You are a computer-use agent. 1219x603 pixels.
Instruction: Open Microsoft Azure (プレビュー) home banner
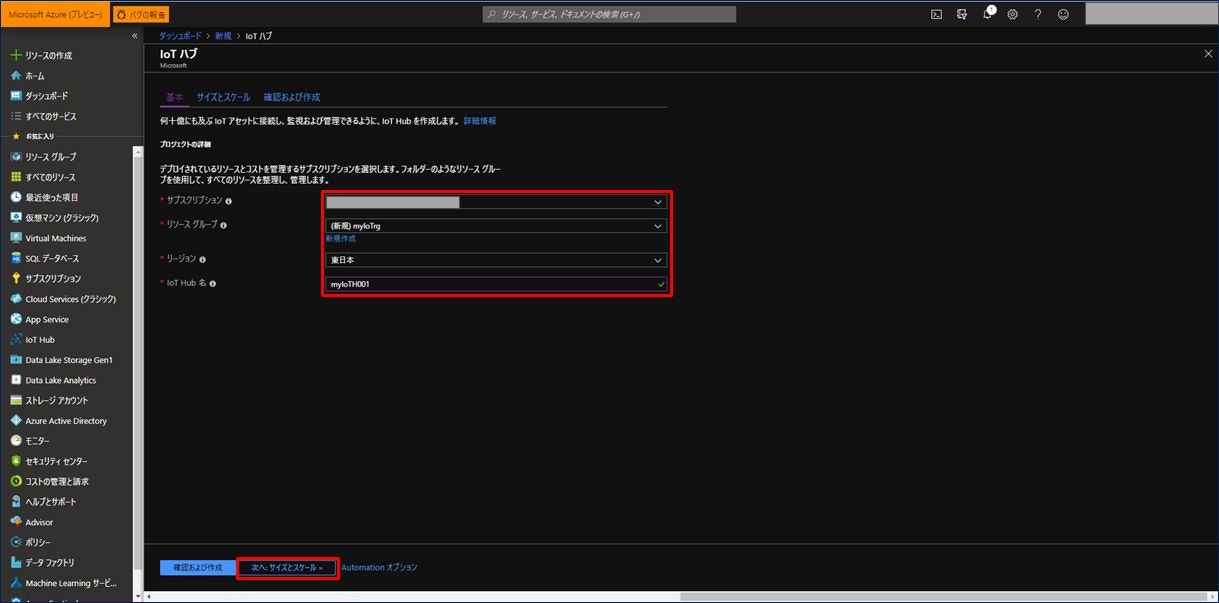pos(55,14)
